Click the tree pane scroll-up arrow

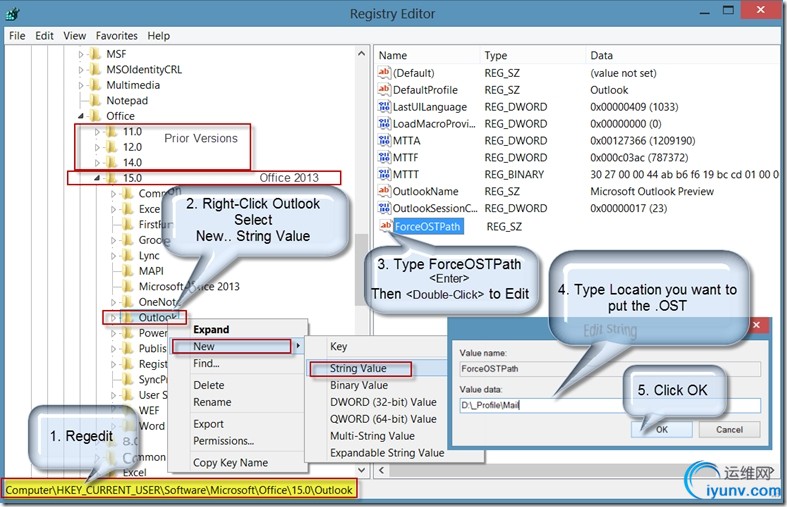pyautogui.click(x=361, y=53)
